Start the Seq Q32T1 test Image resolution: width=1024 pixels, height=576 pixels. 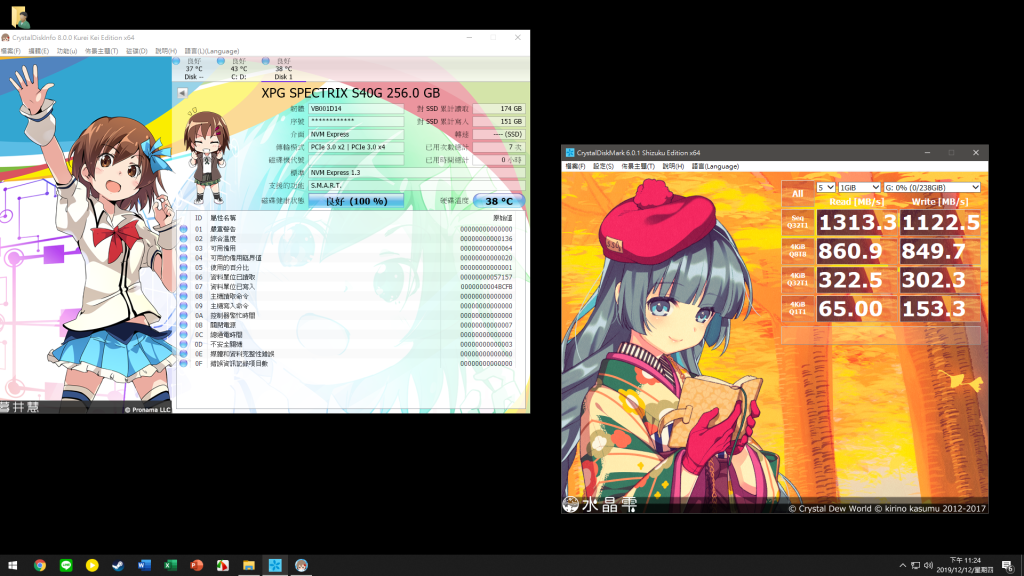[x=797, y=222]
